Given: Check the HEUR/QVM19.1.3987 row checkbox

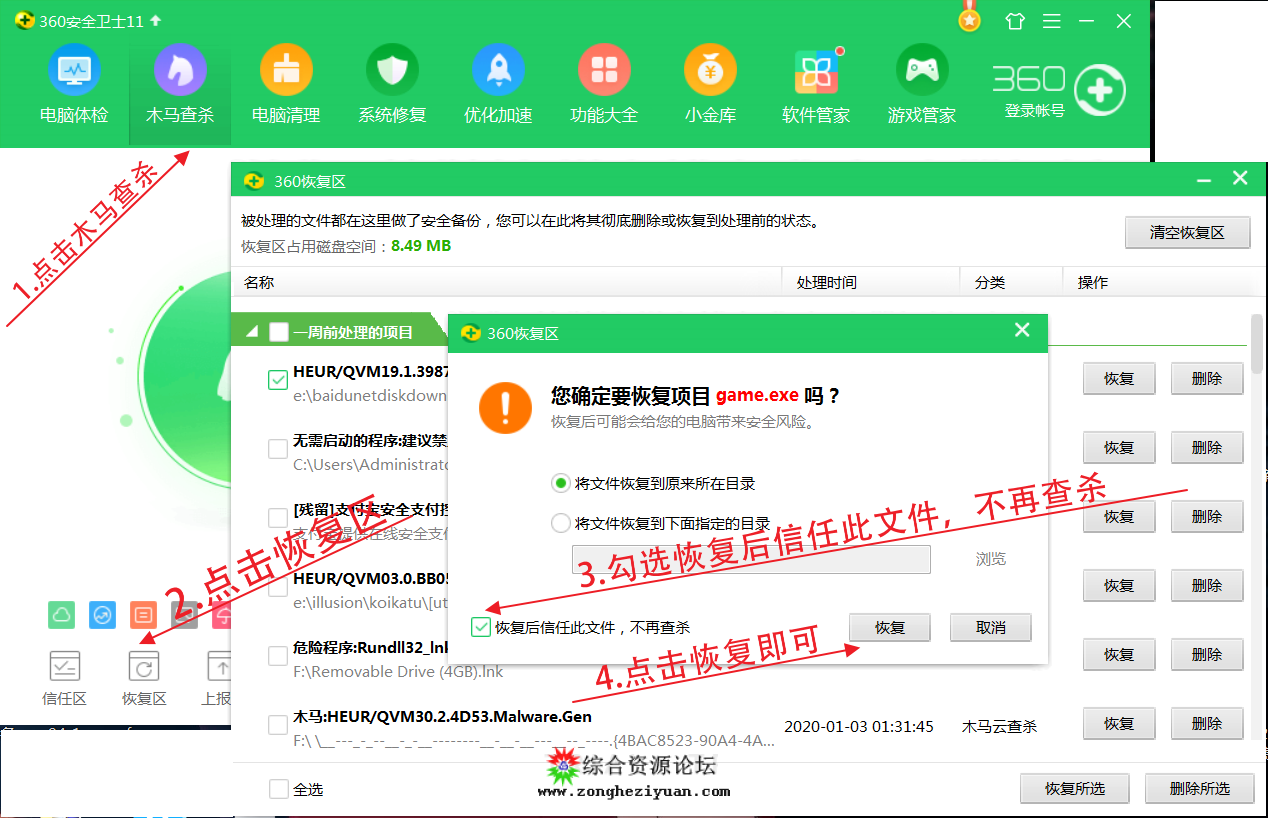Looking at the screenshot, I should click(x=278, y=380).
